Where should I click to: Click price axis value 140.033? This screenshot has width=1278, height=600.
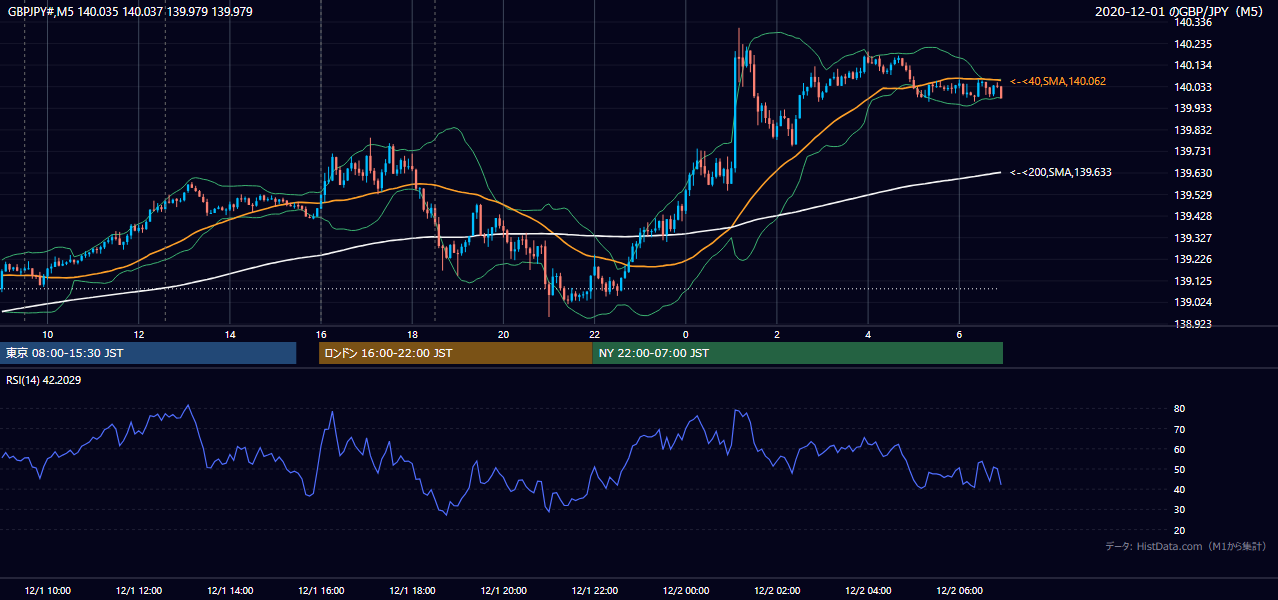(1194, 87)
